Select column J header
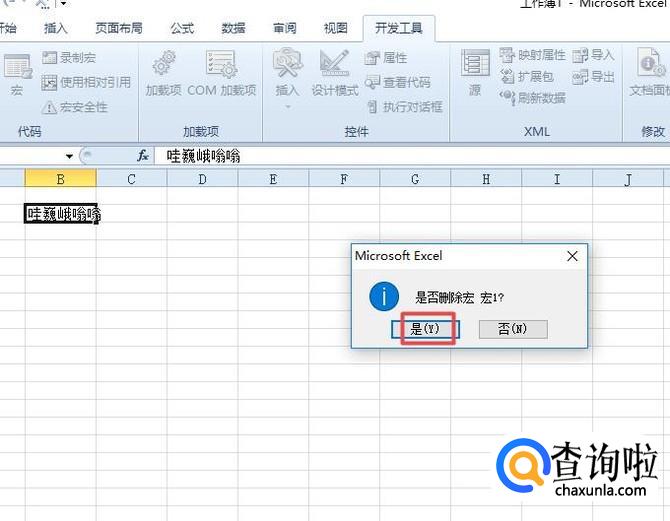Image resolution: width=670 pixels, height=521 pixels. coord(628,179)
